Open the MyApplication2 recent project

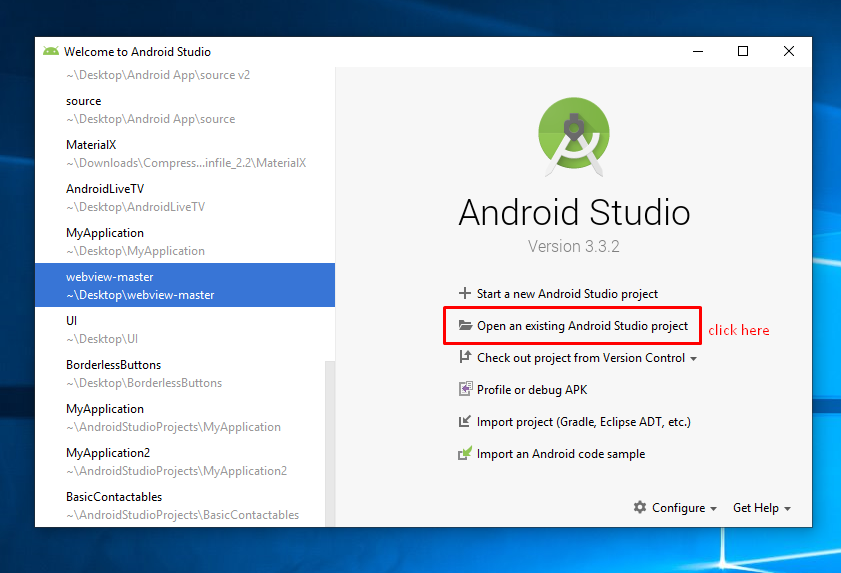180,461
